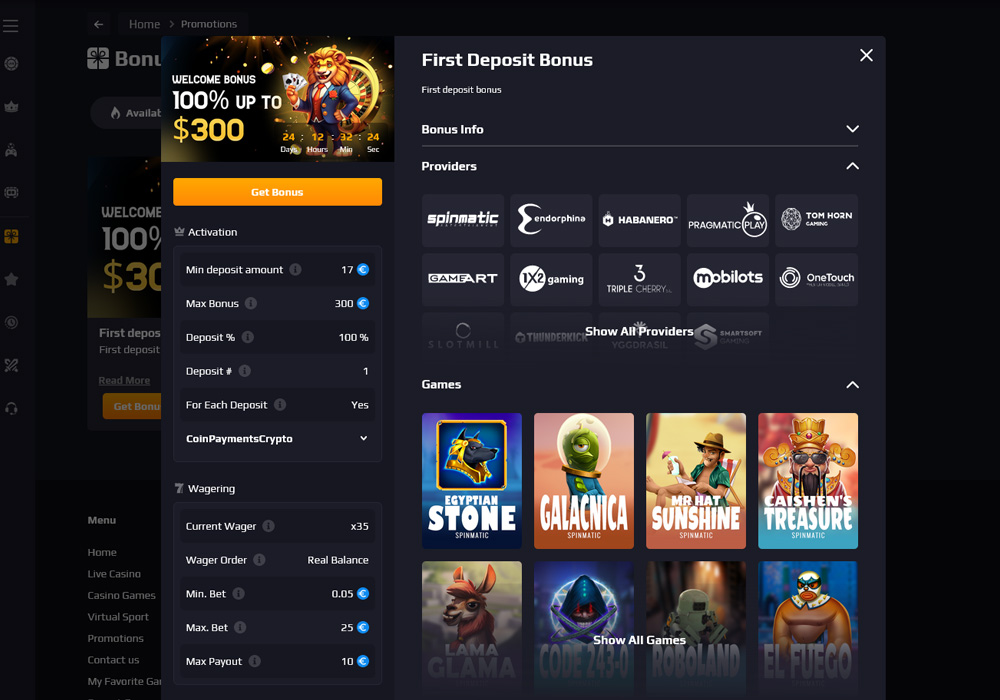Select the Pragmatic Play provider logo
The width and height of the screenshot is (1000, 700).
click(x=728, y=220)
